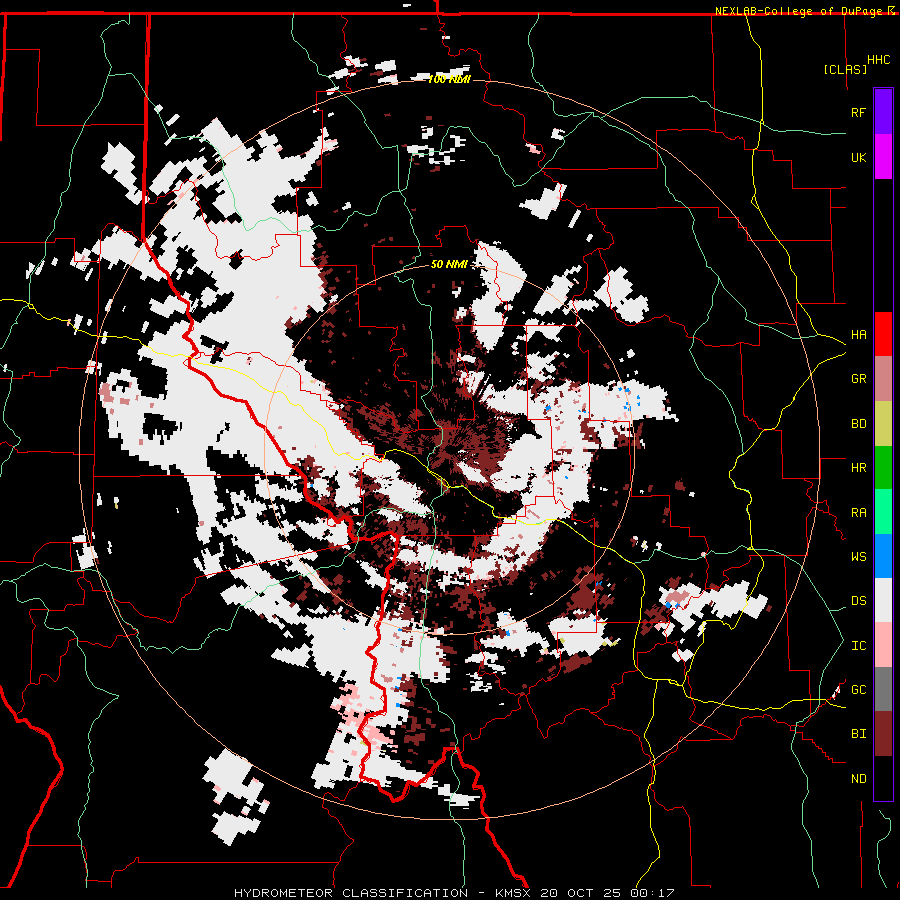This screenshot has height=900, width=900.
Task: Select the IC light pink legend swatch
Action: point(883,645)
